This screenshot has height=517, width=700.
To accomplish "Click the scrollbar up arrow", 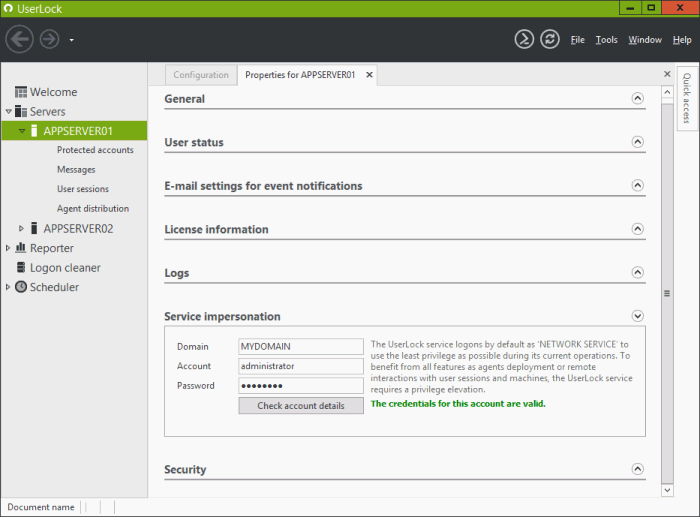I will (x=667, y=92).
